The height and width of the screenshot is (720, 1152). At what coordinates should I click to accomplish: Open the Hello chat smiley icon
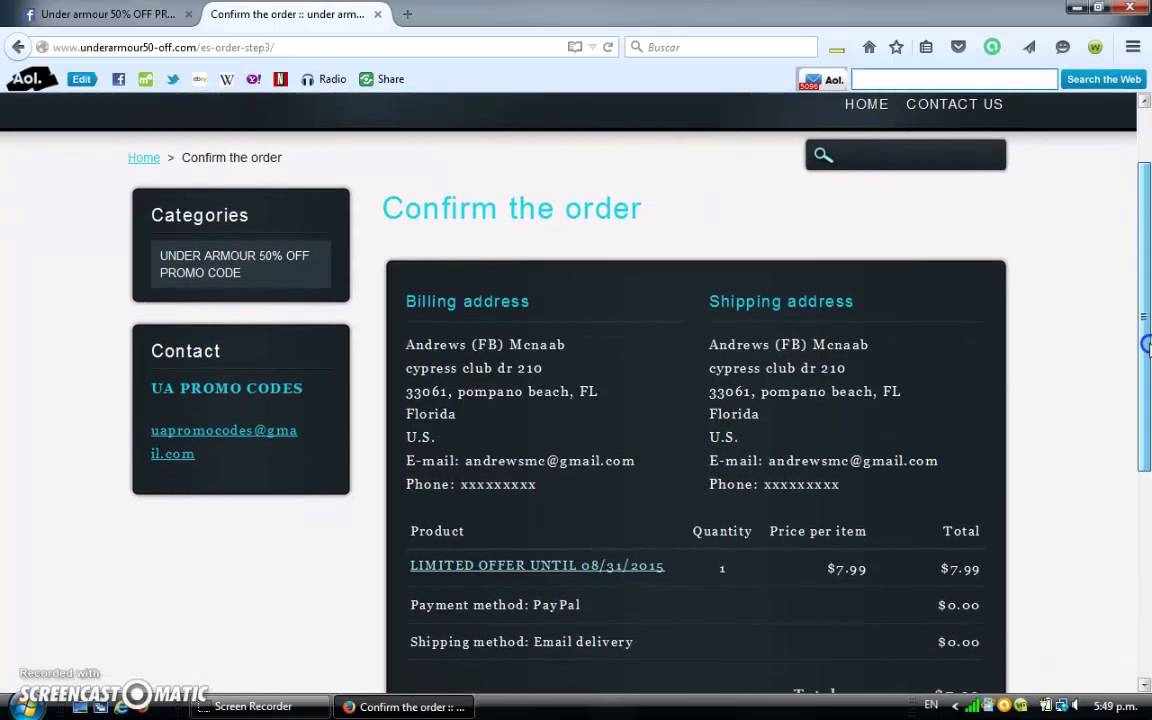tap(1062, 47)
